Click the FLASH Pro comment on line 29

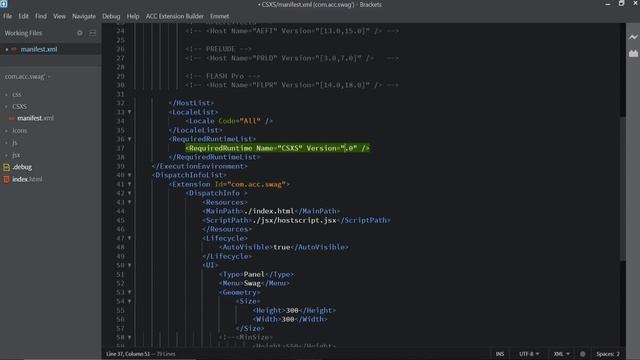coord(222,76)
